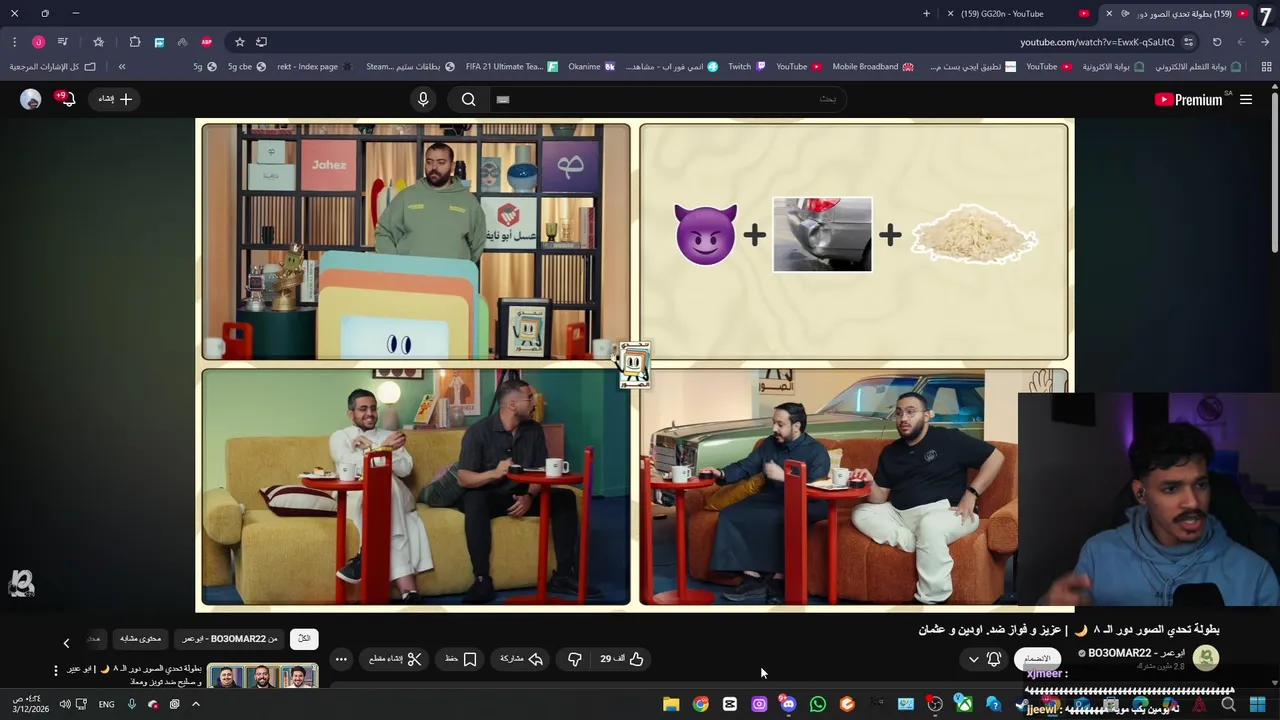Click the YouTube search magnifier button
Image resolution: width=1280 pixels, height=720 pixels.
pyautogui.click(x=469, y=99)
